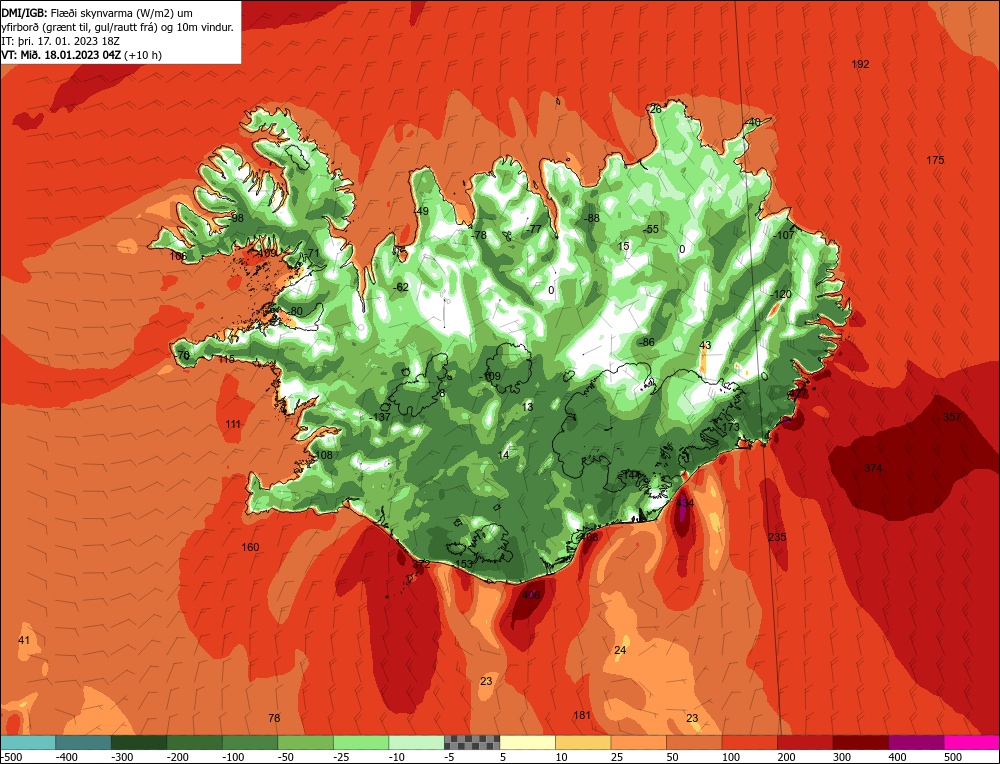The width and height of the screenshot is (1000, 764).
Task: Click the dark red 200 to 300 legend swatch
Action: (x=805, y=742)
